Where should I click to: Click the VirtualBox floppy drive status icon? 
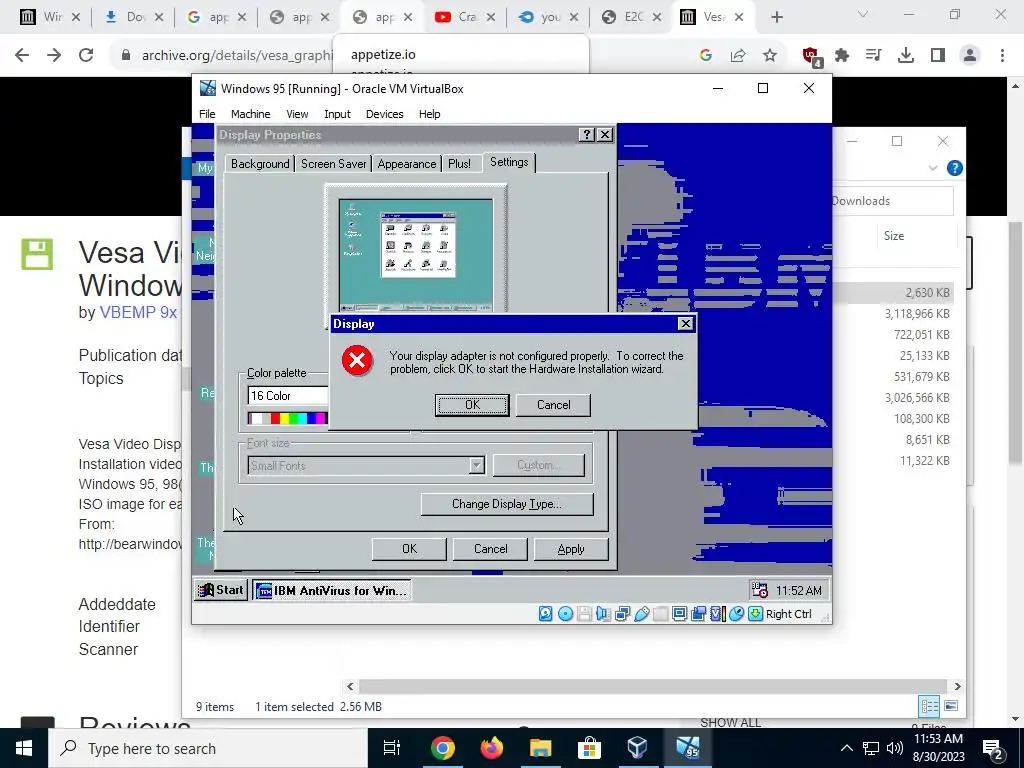[584, 614]
